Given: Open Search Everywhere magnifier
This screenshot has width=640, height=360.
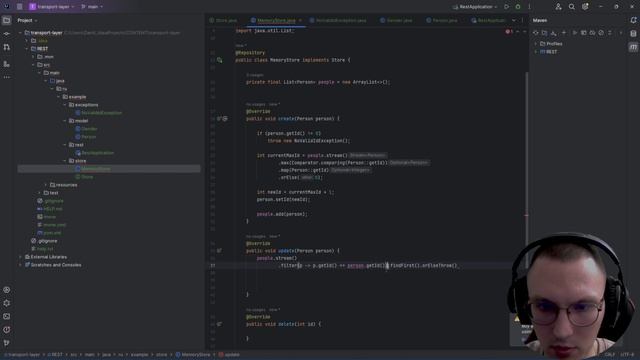Looking at the screenshot, I should coord(571,7).
